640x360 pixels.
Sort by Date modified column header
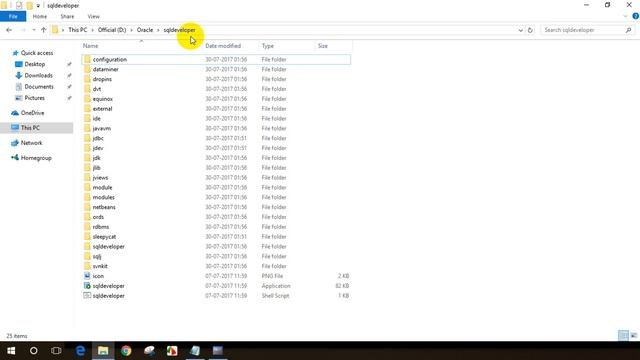[223, 46]
